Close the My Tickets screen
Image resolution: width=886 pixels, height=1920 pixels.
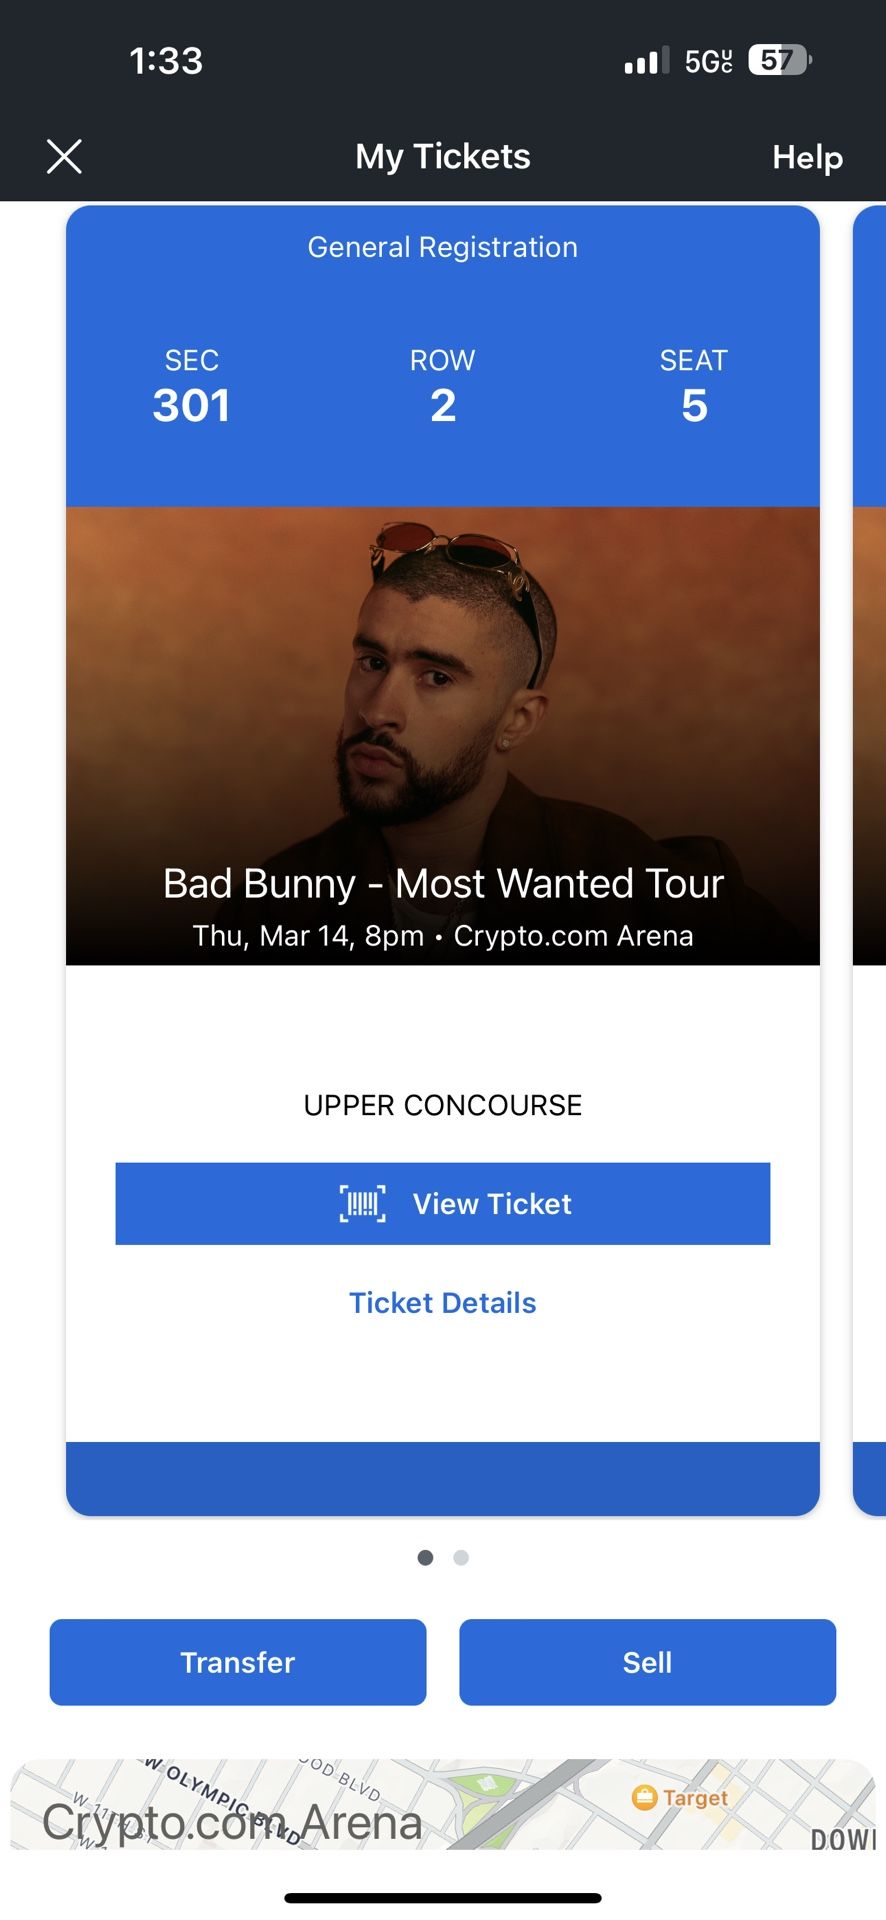coord(64,156)
